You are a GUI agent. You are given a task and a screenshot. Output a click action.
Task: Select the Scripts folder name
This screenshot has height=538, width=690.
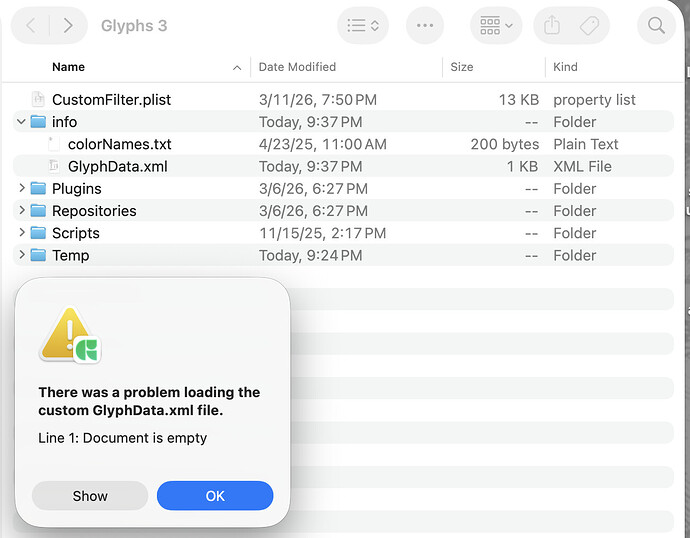[76, 233]
